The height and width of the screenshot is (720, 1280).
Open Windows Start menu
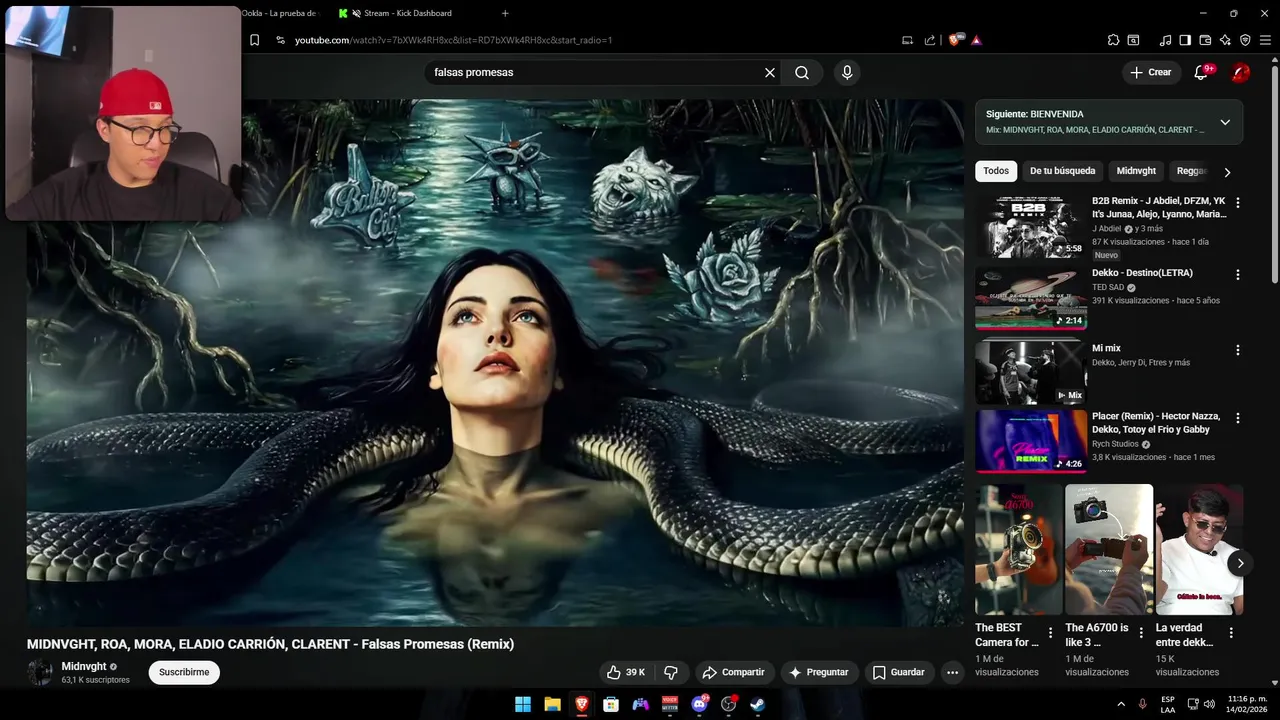[x=523, y=704]
